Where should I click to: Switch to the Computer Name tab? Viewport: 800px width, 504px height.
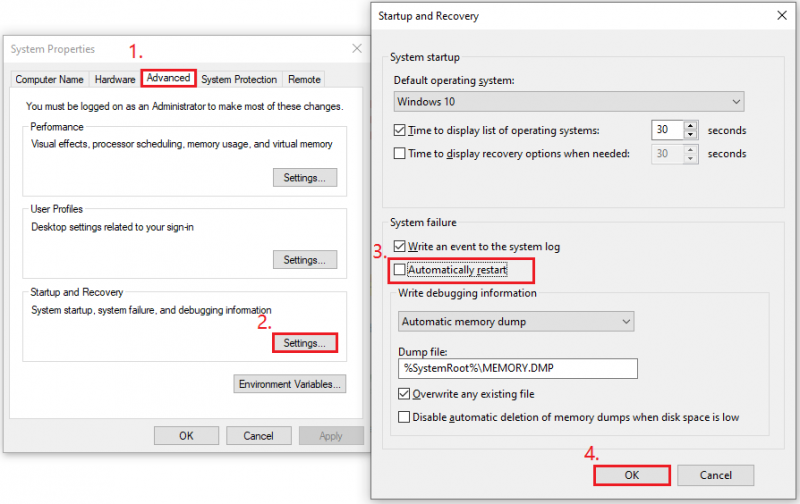pos(49,80)
